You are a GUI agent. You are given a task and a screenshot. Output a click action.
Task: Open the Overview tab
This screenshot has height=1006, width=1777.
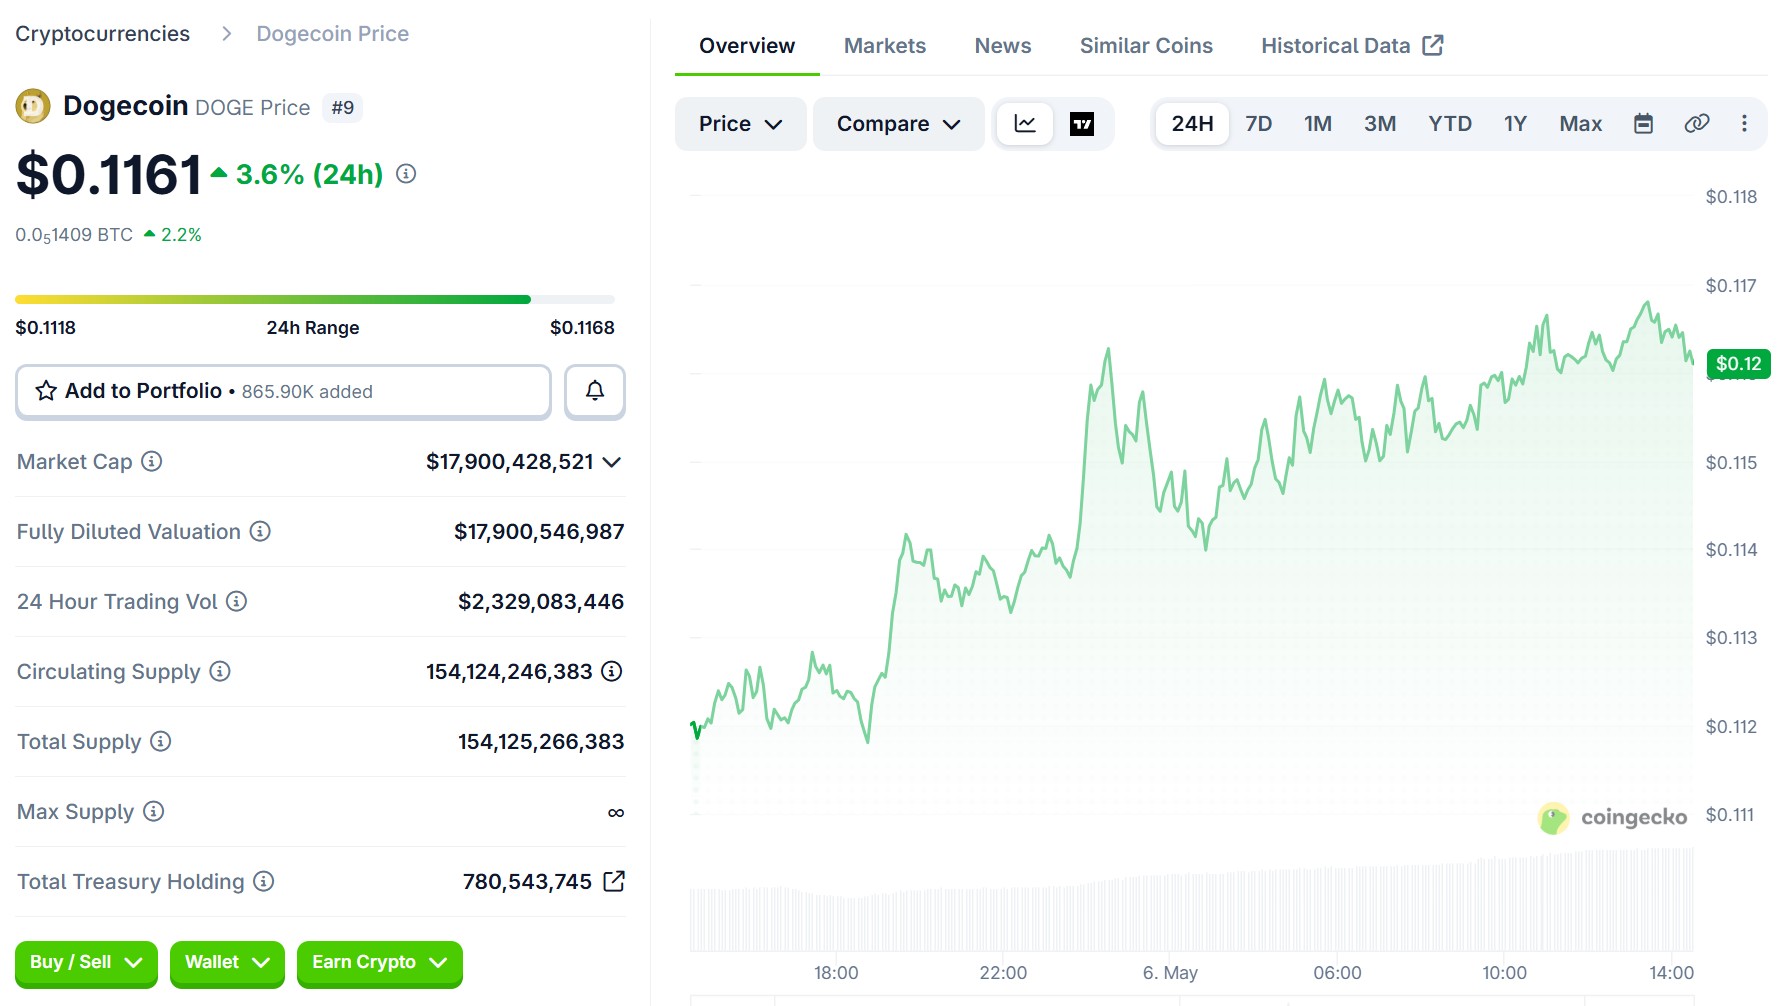tap(747, 46)
